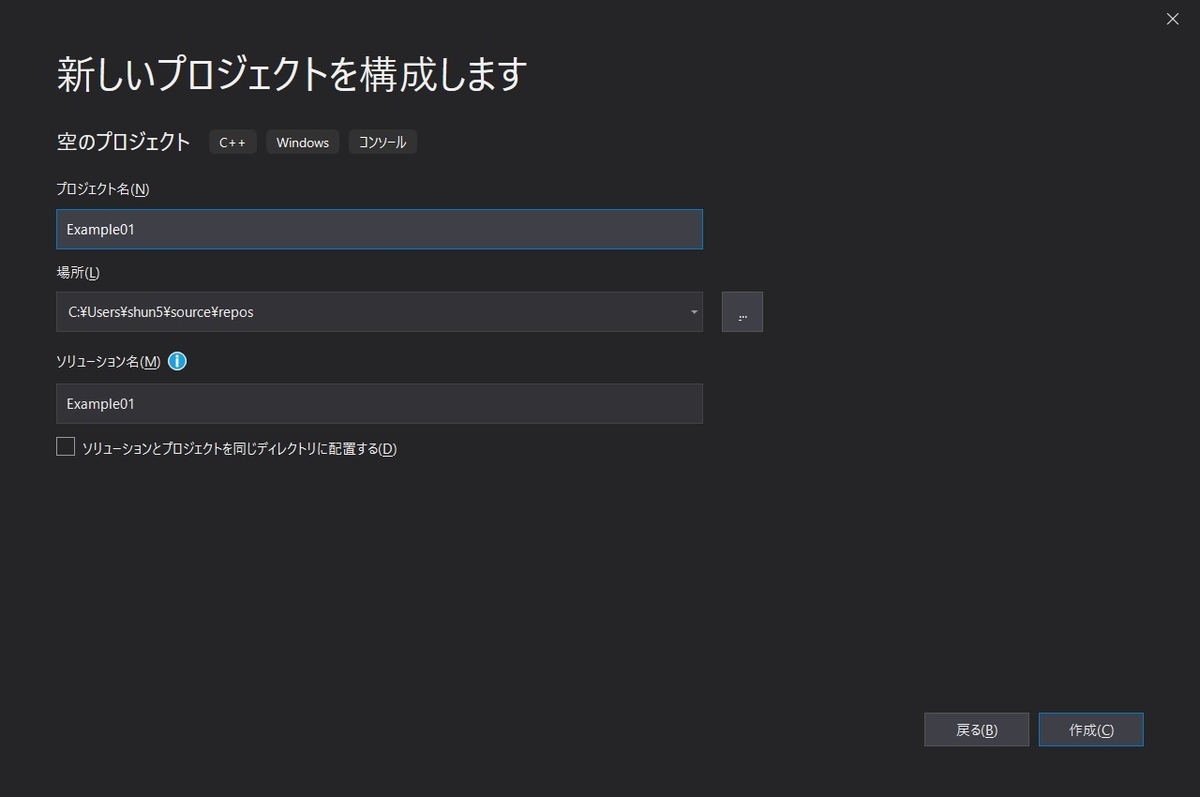Click the 新しいプロジェクトを構成します heading
Image resolution: width=1200 pixels, height=797 pixels.
[x=291, y=75]
